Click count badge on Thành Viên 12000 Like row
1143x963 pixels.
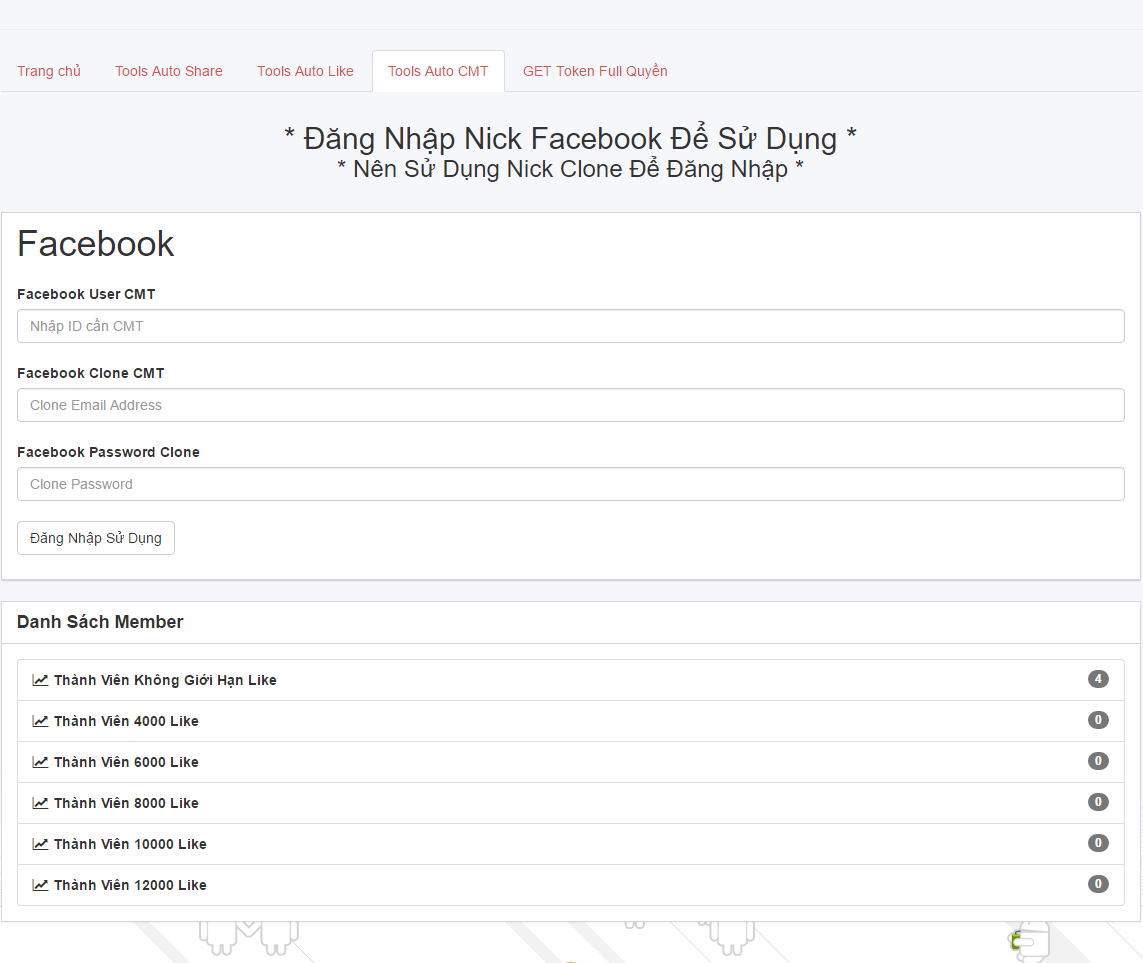coord(1098,884)
